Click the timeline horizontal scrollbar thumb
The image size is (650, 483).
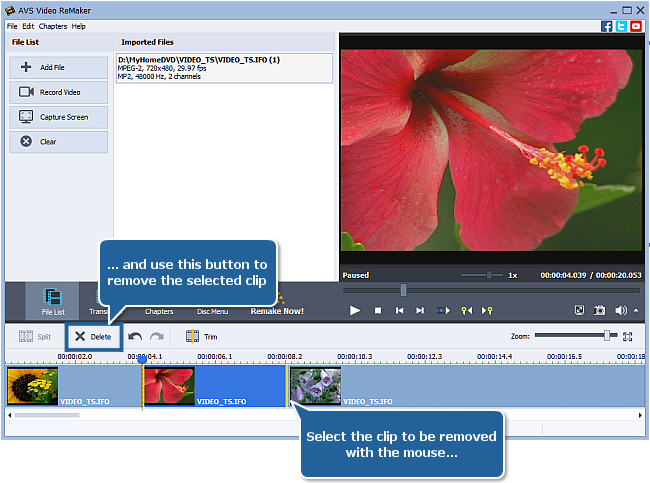(47, 415)
